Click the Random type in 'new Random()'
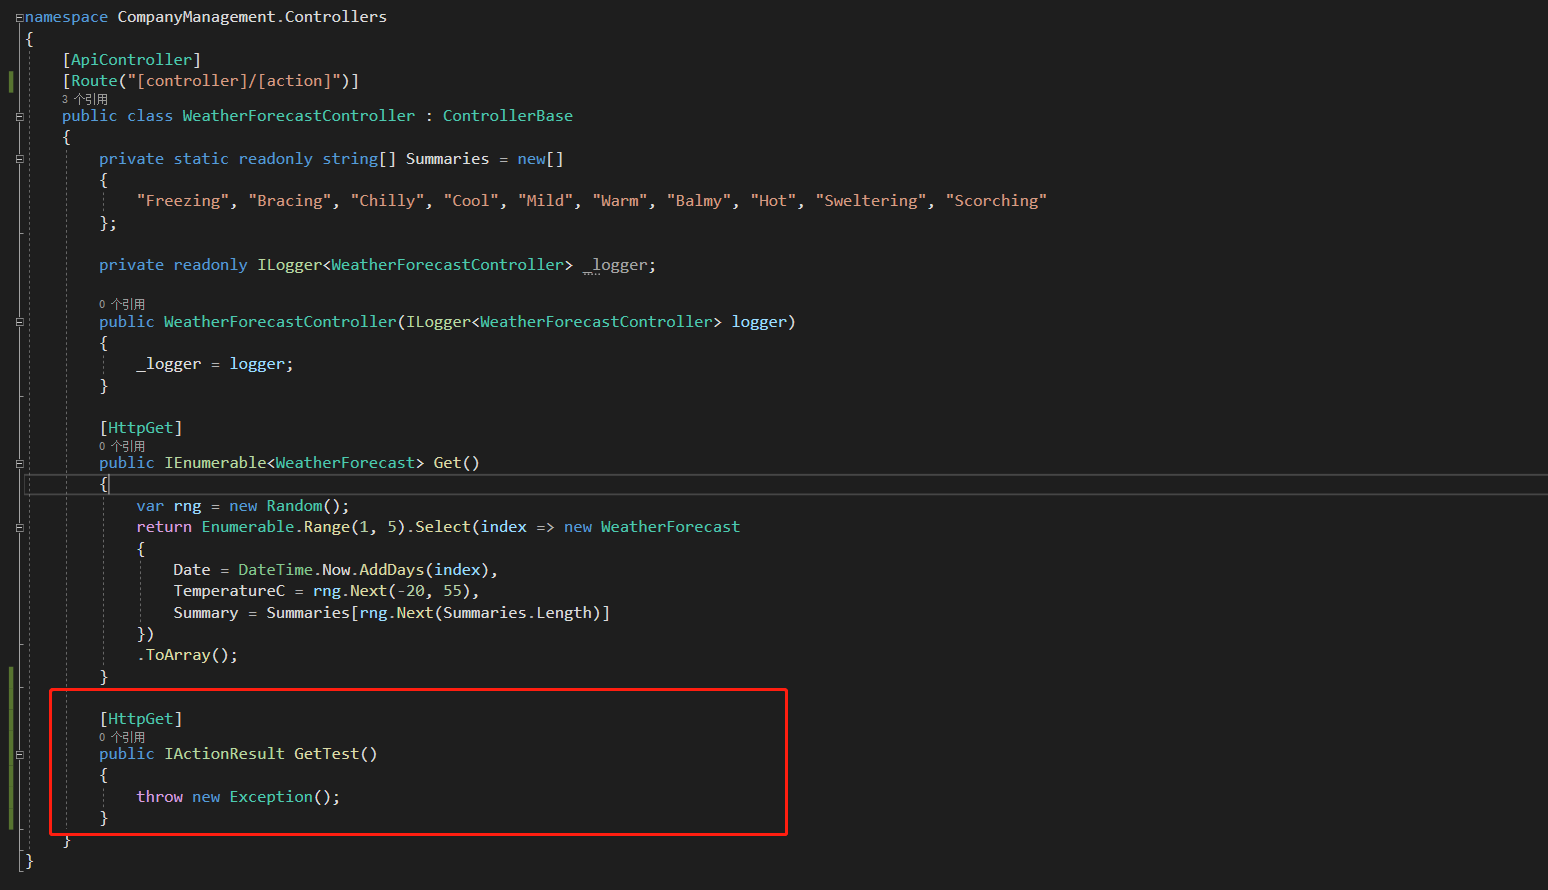 [x=294, y=506]
